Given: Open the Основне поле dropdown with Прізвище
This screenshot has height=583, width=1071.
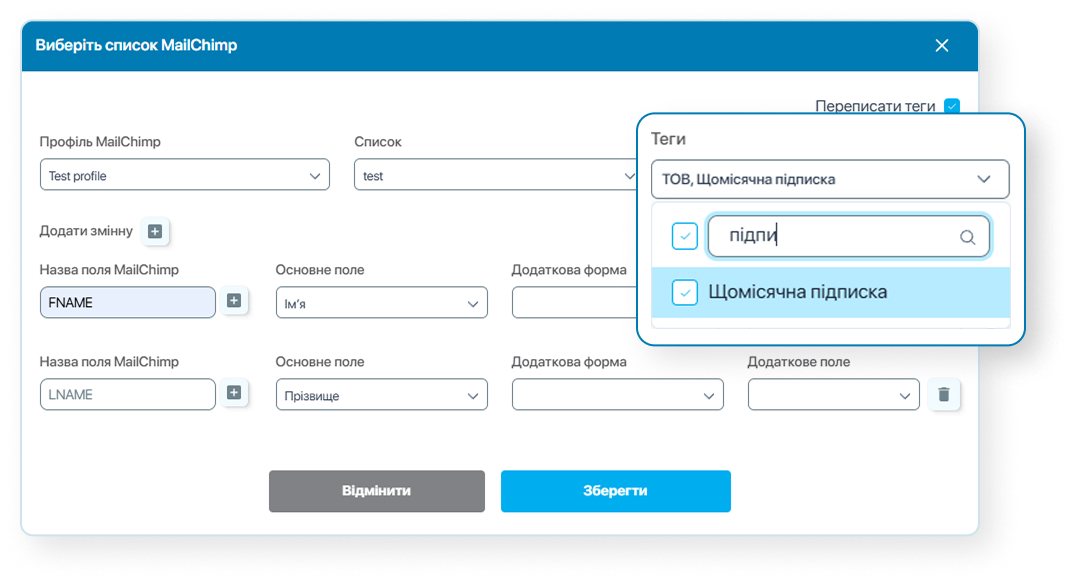Looking at the screenshot, I should (381, 395).
